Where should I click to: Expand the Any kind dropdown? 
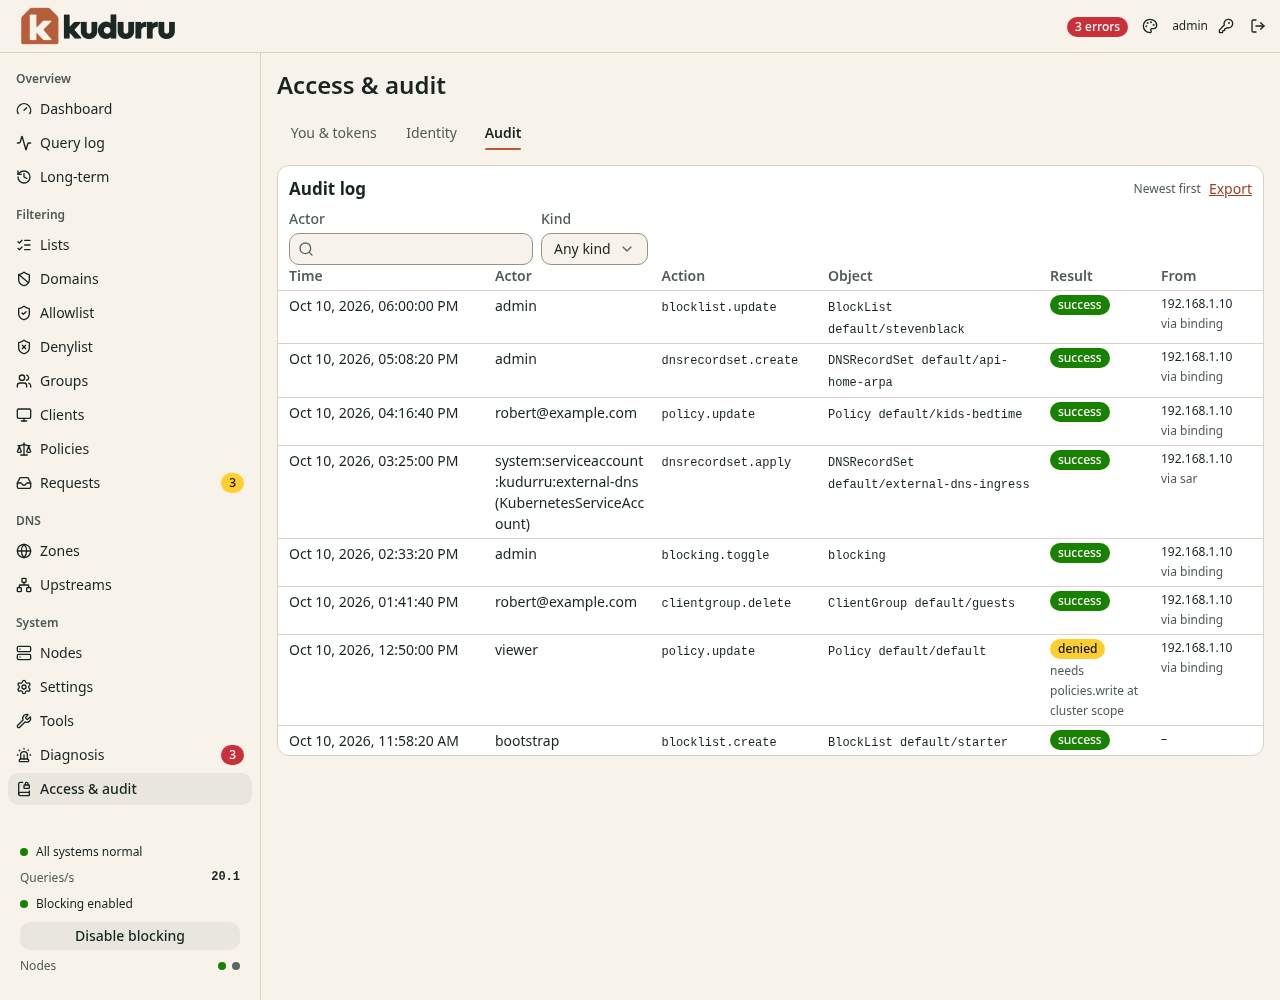click(x=594, y=249)
